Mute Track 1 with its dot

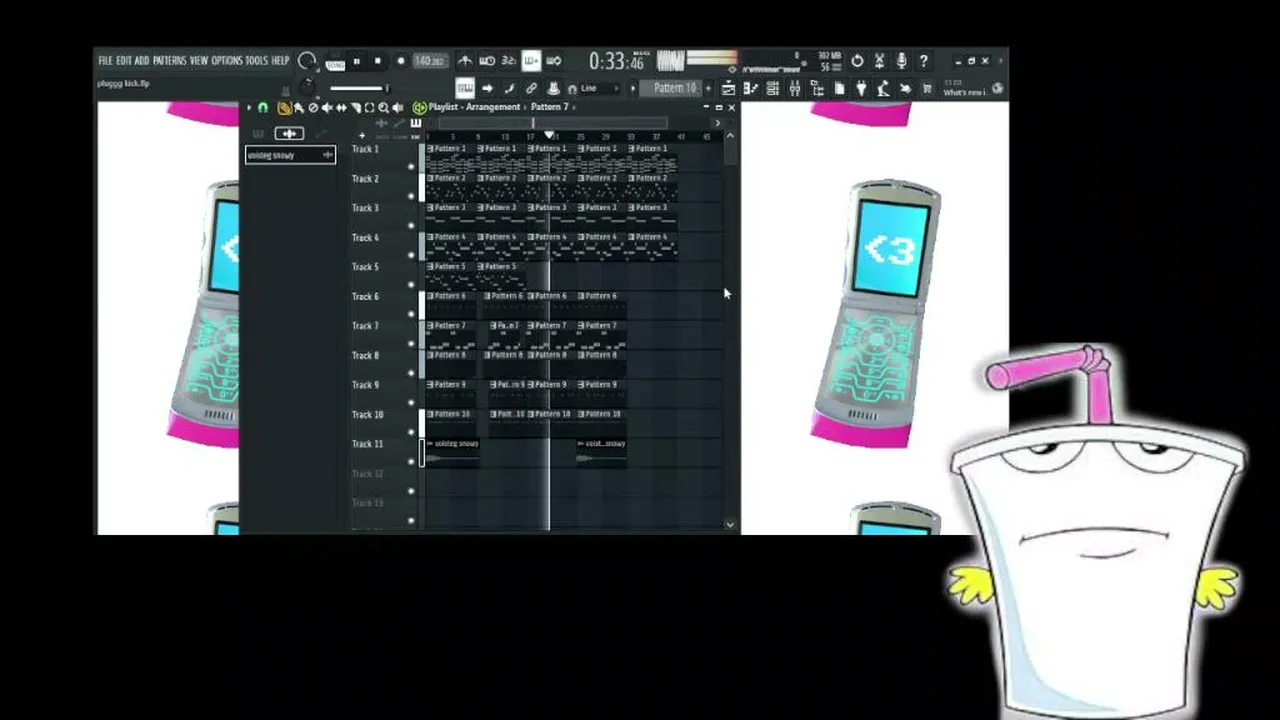(411, 167)
